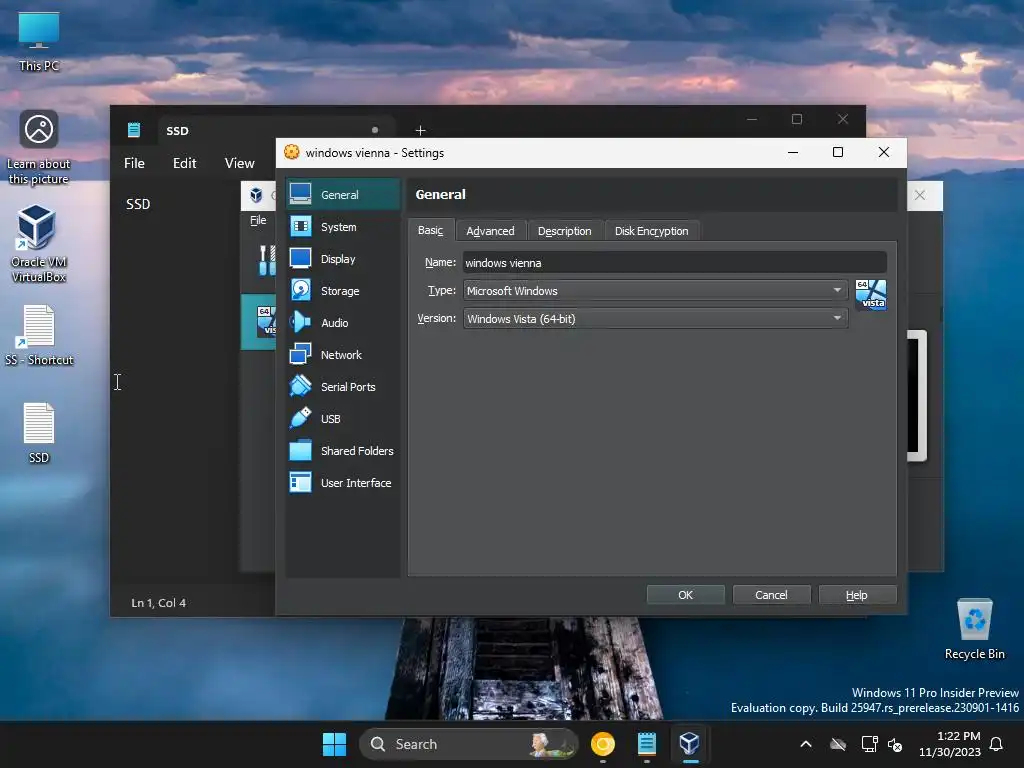Click the network display tray icon
The image size is (1024, 768).
click(869, 744)
